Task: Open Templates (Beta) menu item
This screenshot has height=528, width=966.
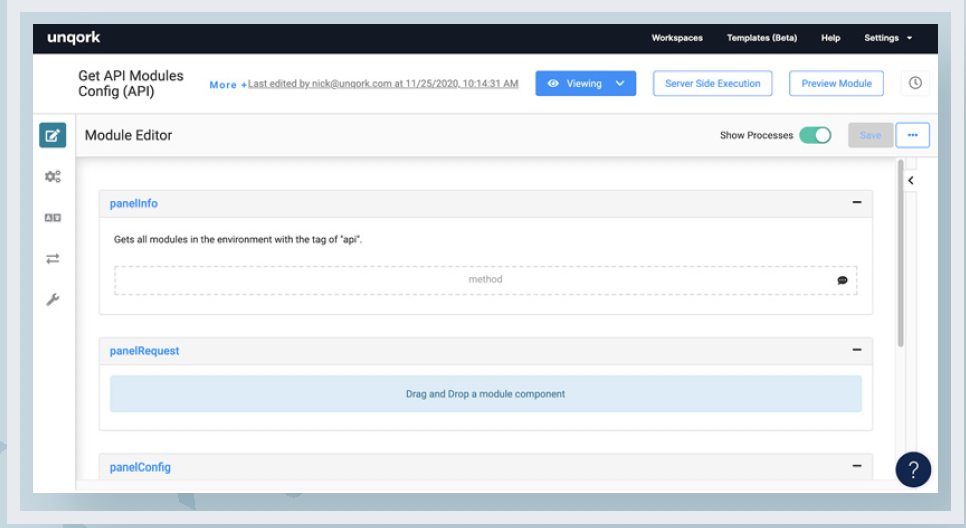Action: (x=761, y=38)
